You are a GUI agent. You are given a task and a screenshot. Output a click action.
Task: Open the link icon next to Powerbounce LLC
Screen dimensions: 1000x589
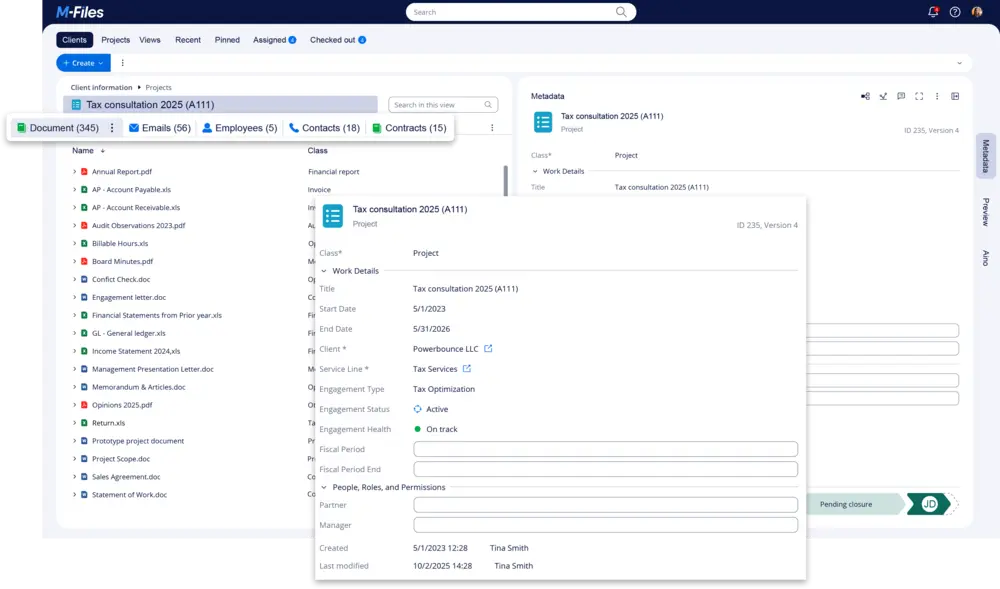tap(488, 349)
